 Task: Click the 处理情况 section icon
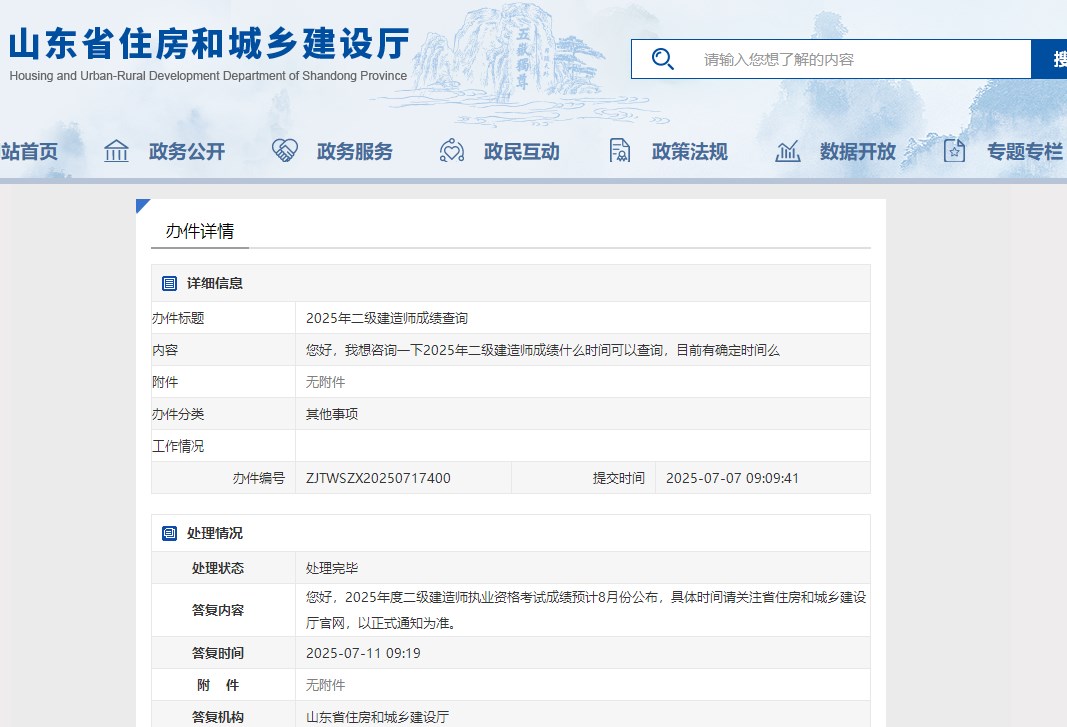[169, 534]
